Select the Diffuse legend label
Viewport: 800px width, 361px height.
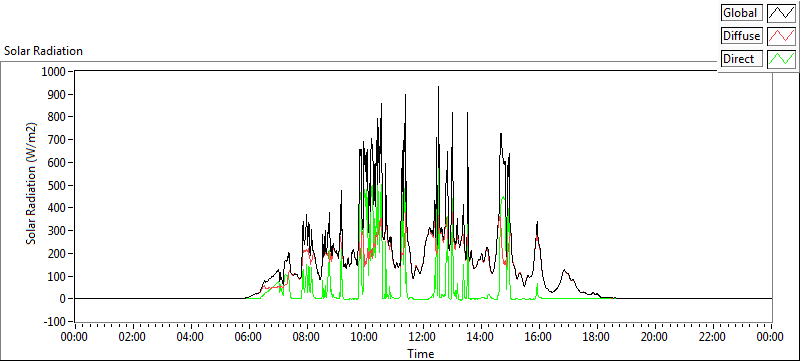coord(742,36)
